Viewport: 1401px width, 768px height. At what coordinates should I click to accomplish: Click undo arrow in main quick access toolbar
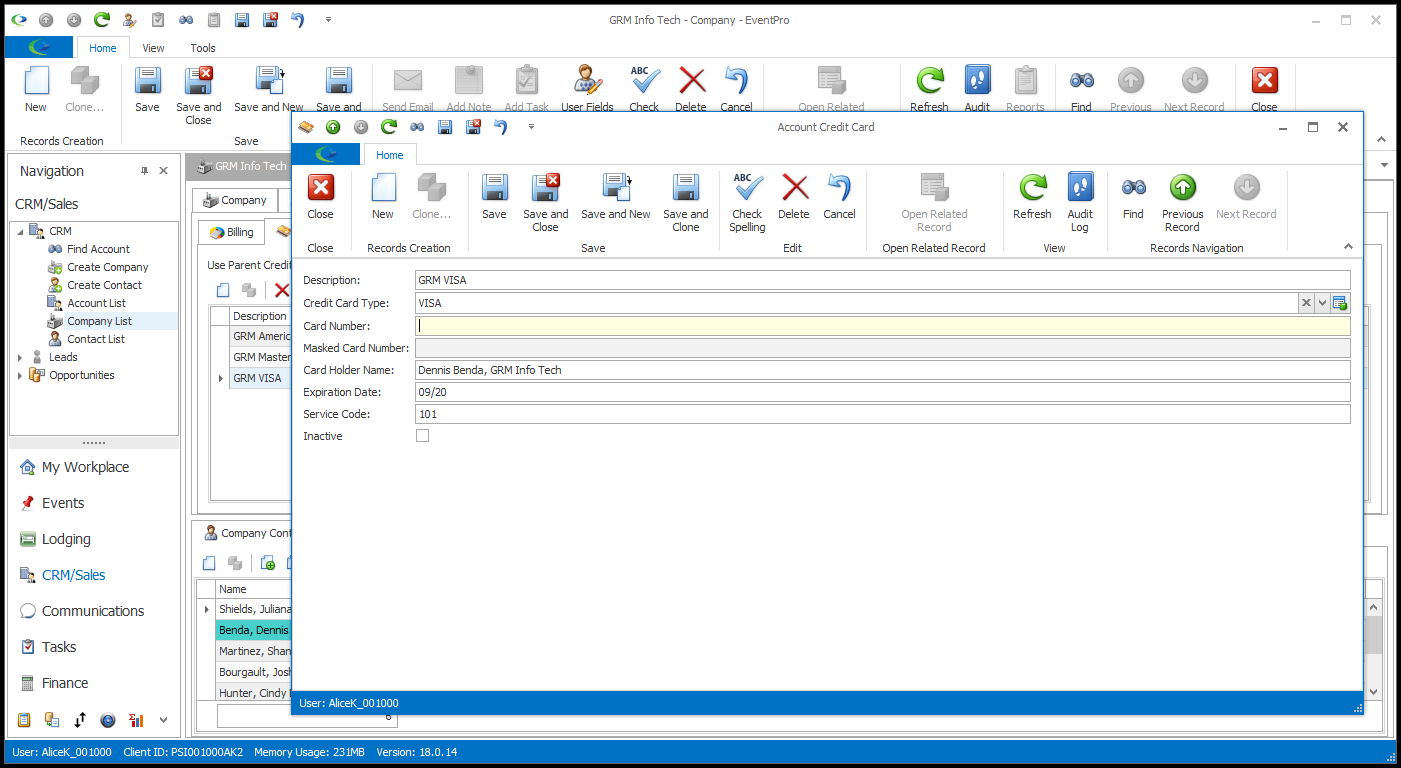[298, 20]
